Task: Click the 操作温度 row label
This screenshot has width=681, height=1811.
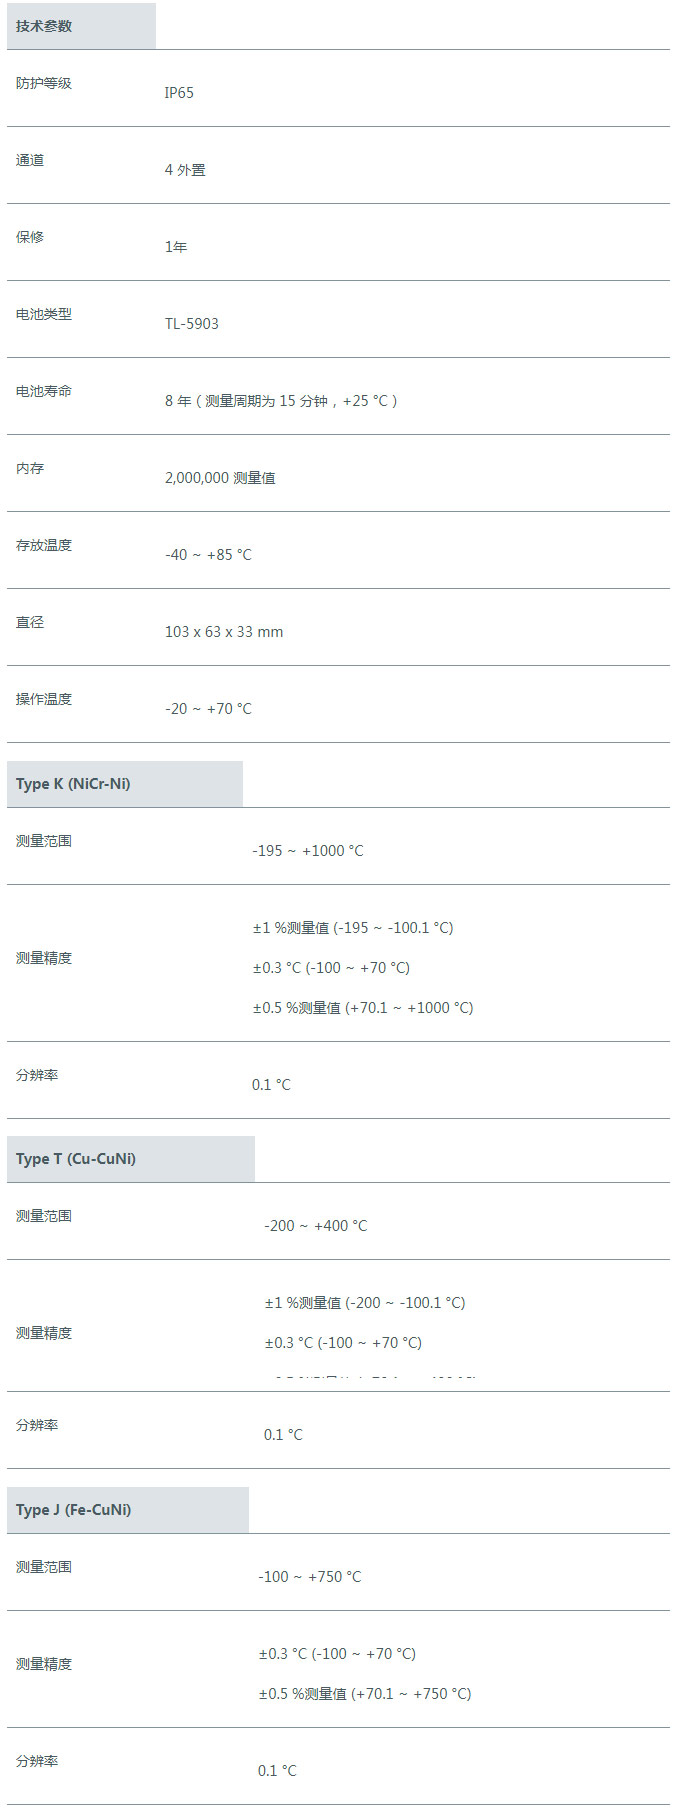Action: [44, 699]
